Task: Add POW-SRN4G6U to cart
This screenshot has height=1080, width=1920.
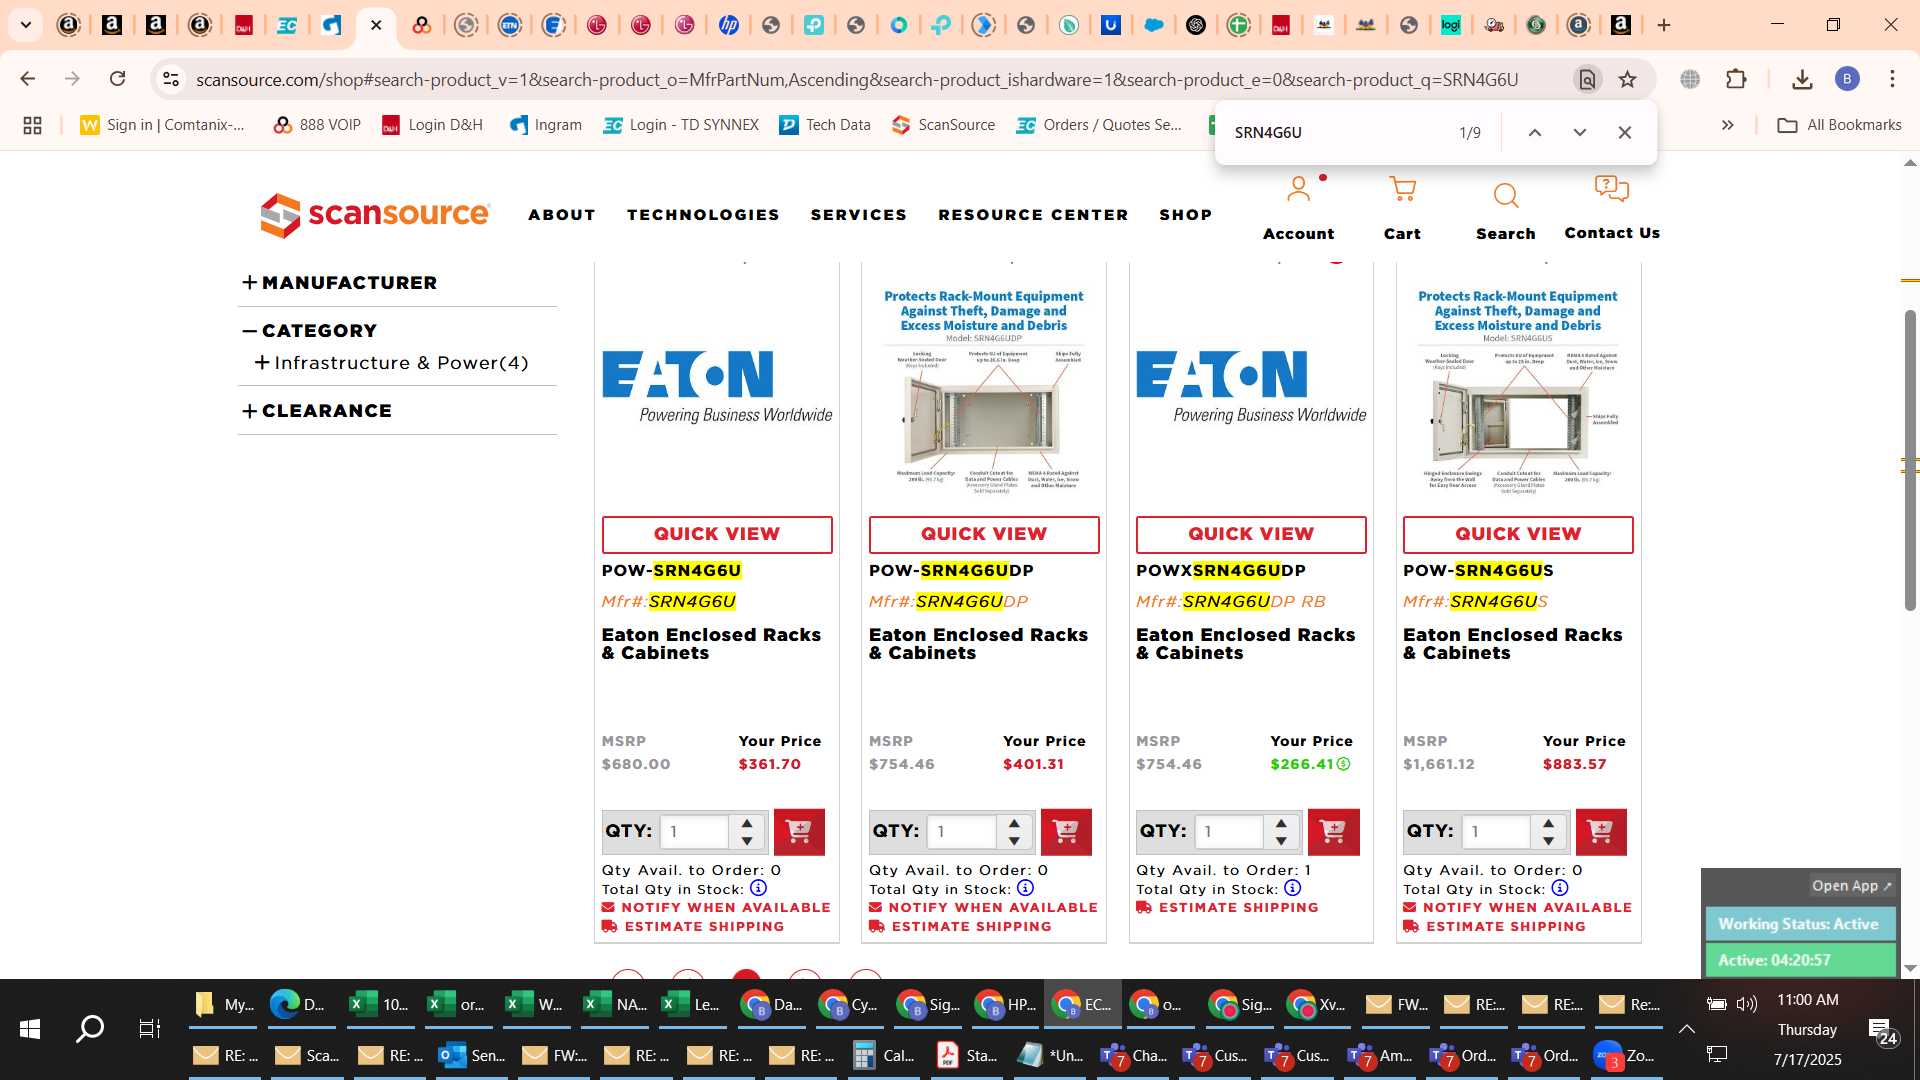Action: tap(799, 831)
